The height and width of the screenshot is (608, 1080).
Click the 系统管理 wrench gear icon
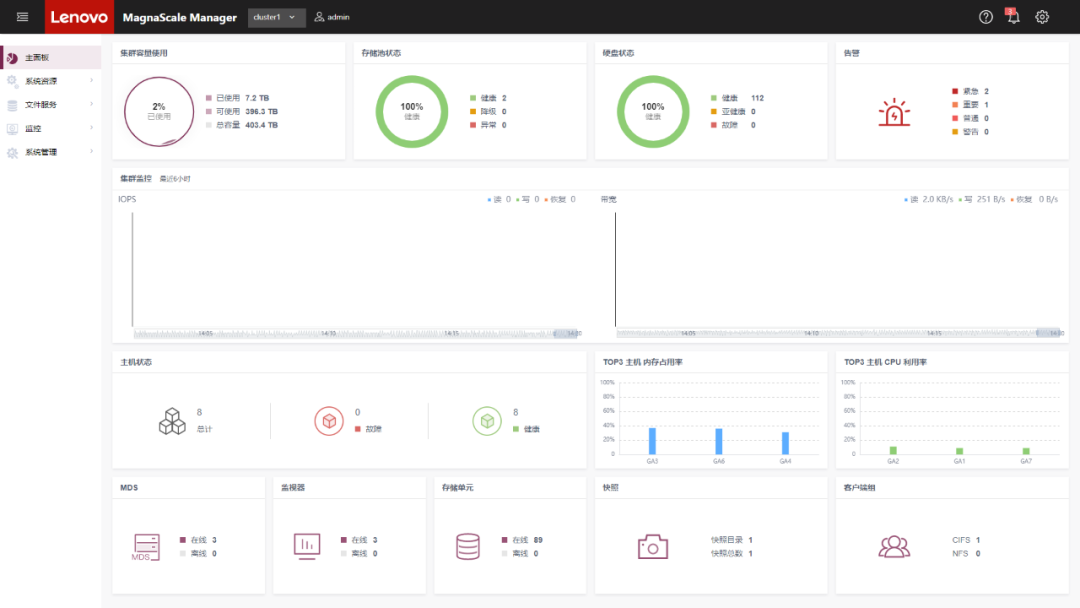coord(12,152)
